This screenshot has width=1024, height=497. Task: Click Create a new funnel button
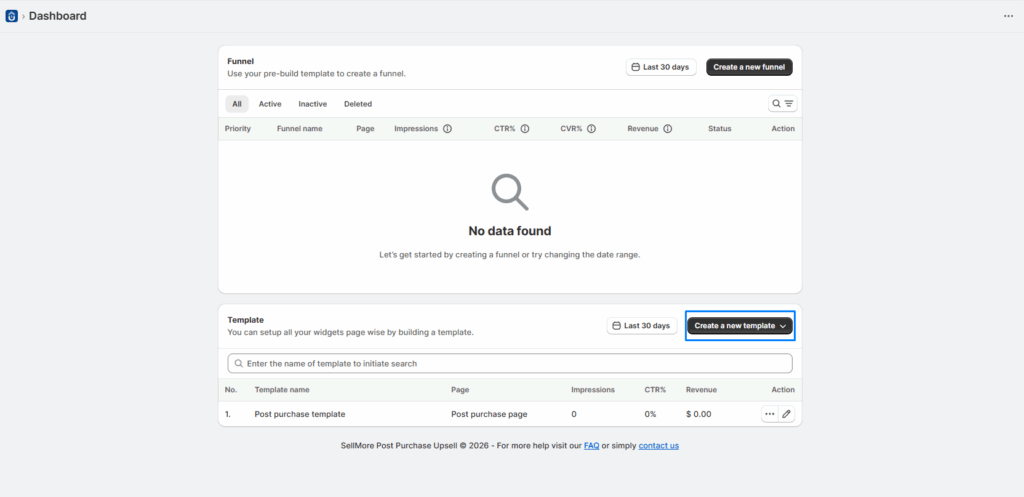point(749,67)
